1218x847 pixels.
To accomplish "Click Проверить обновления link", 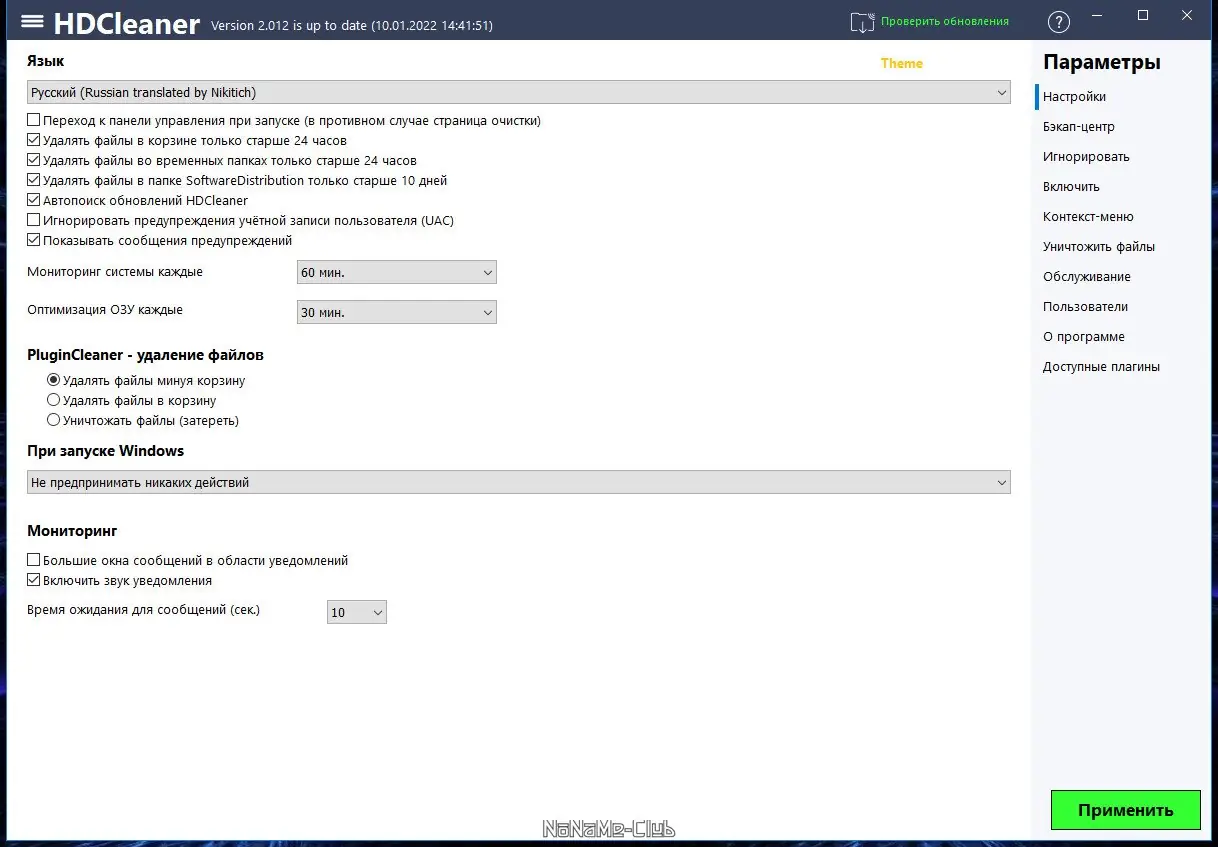I will 945,21.
